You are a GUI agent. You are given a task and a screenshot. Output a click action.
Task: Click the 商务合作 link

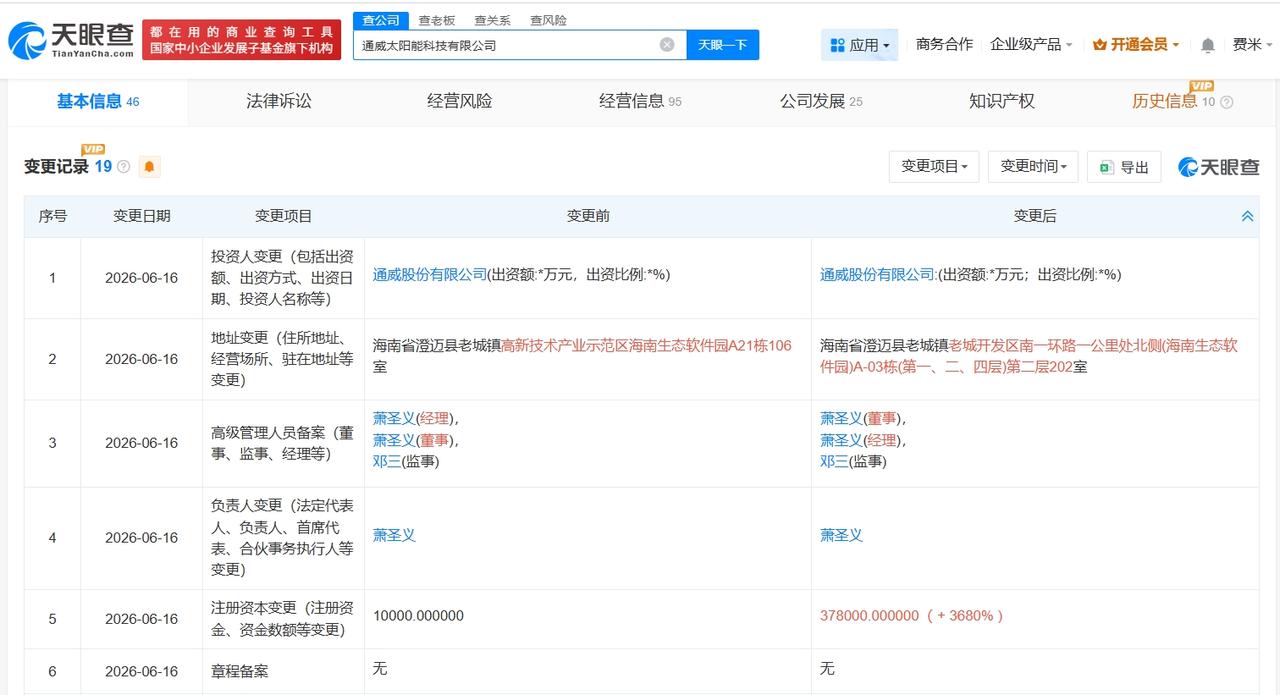point(944,45)
